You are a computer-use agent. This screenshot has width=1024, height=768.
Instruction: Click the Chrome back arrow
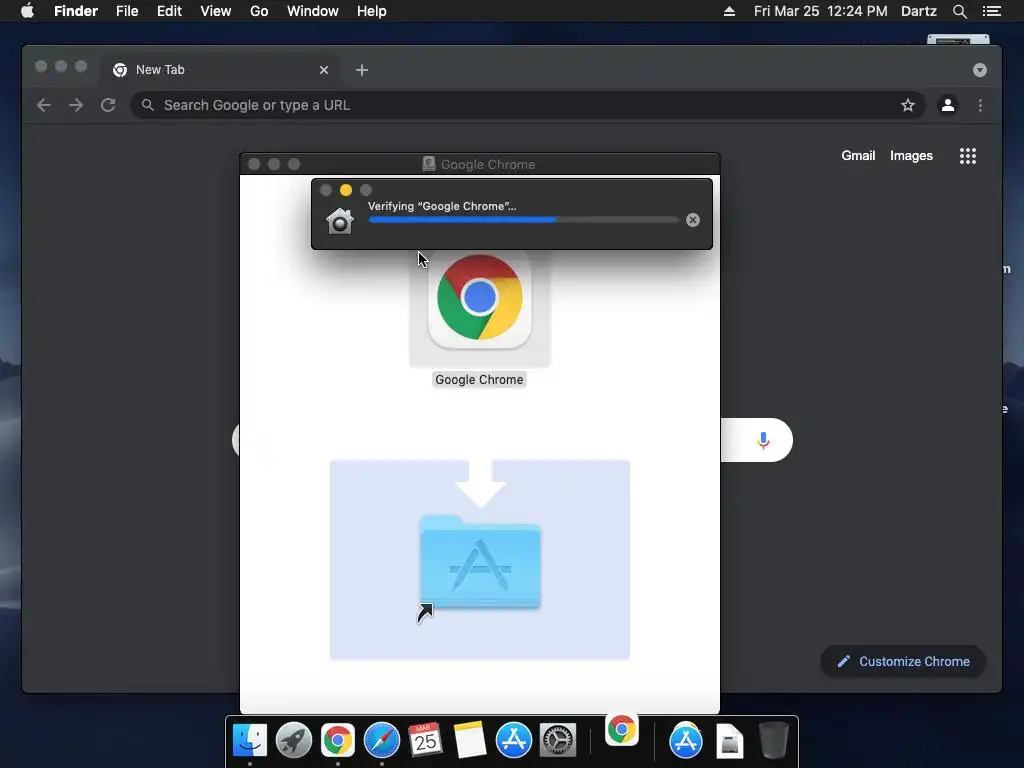click(x=44, y=105)
